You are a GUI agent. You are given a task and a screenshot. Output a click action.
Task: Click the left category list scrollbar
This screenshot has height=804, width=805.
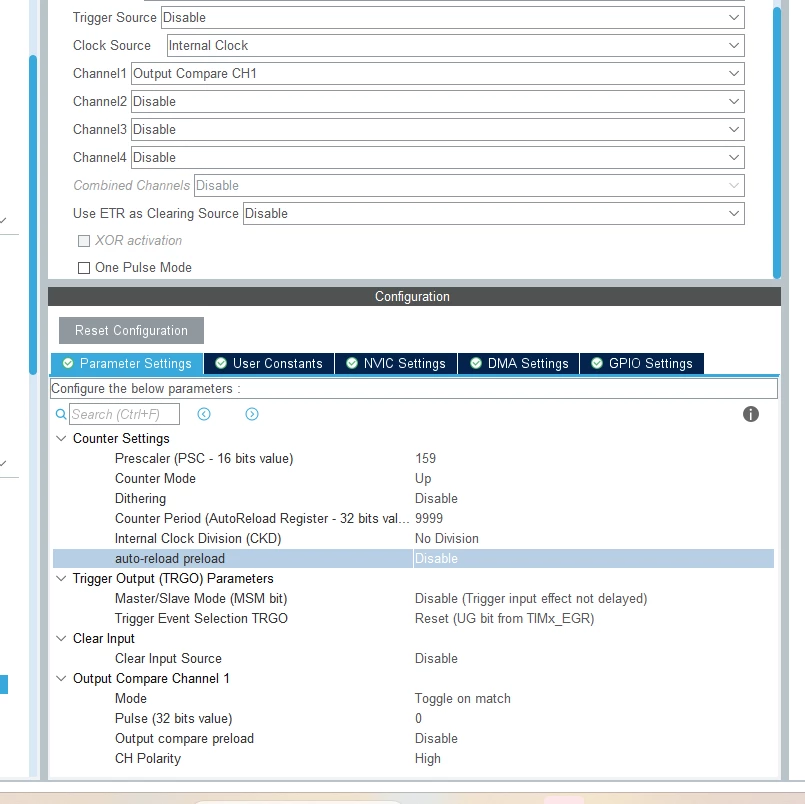pyautogui.click(x=33, y=215)
